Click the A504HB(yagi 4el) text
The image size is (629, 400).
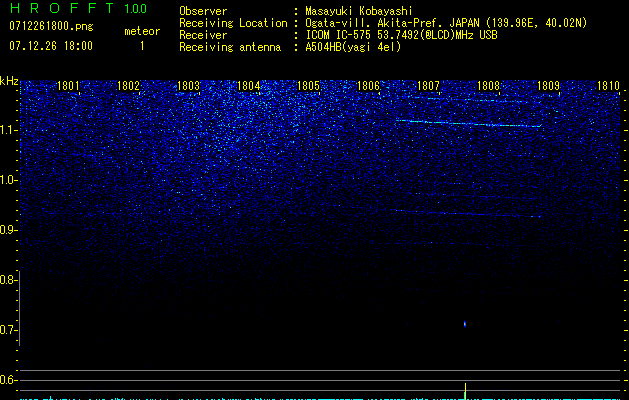353,47
